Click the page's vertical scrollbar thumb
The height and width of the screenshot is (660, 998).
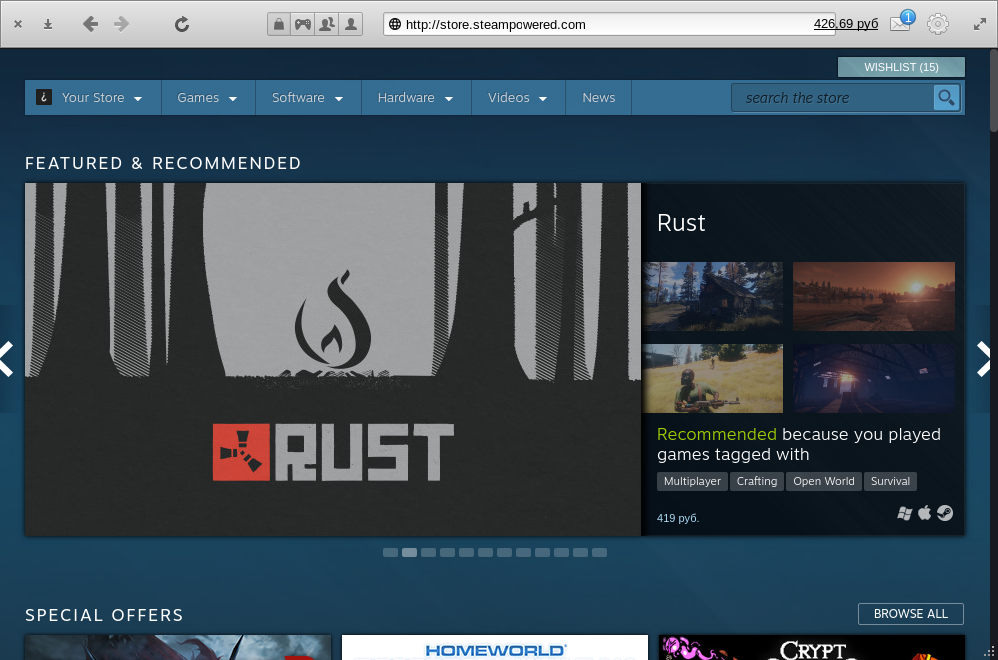(x=994, y=91)
